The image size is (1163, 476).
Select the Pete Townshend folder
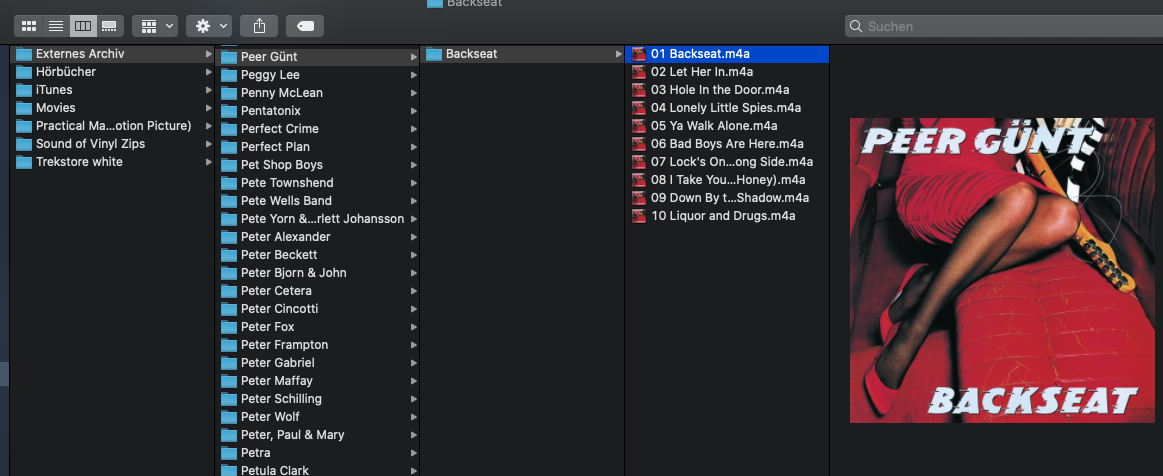(317, 182)
